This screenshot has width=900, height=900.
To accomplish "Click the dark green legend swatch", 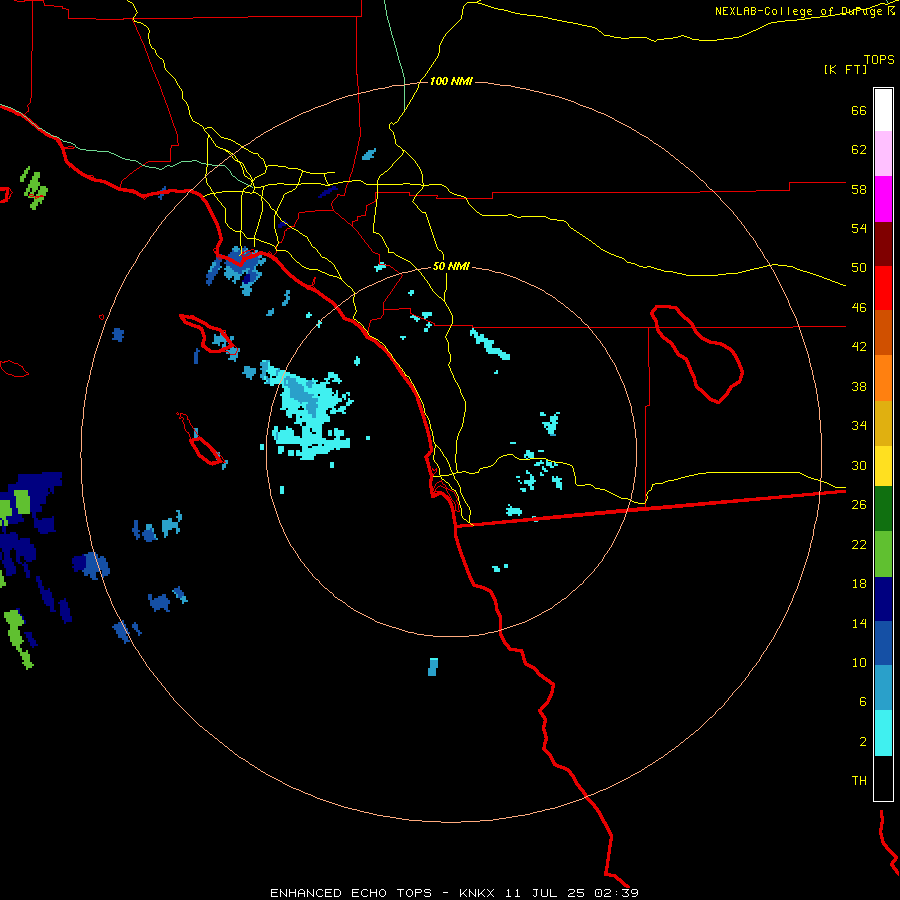I will click(883, 509).
